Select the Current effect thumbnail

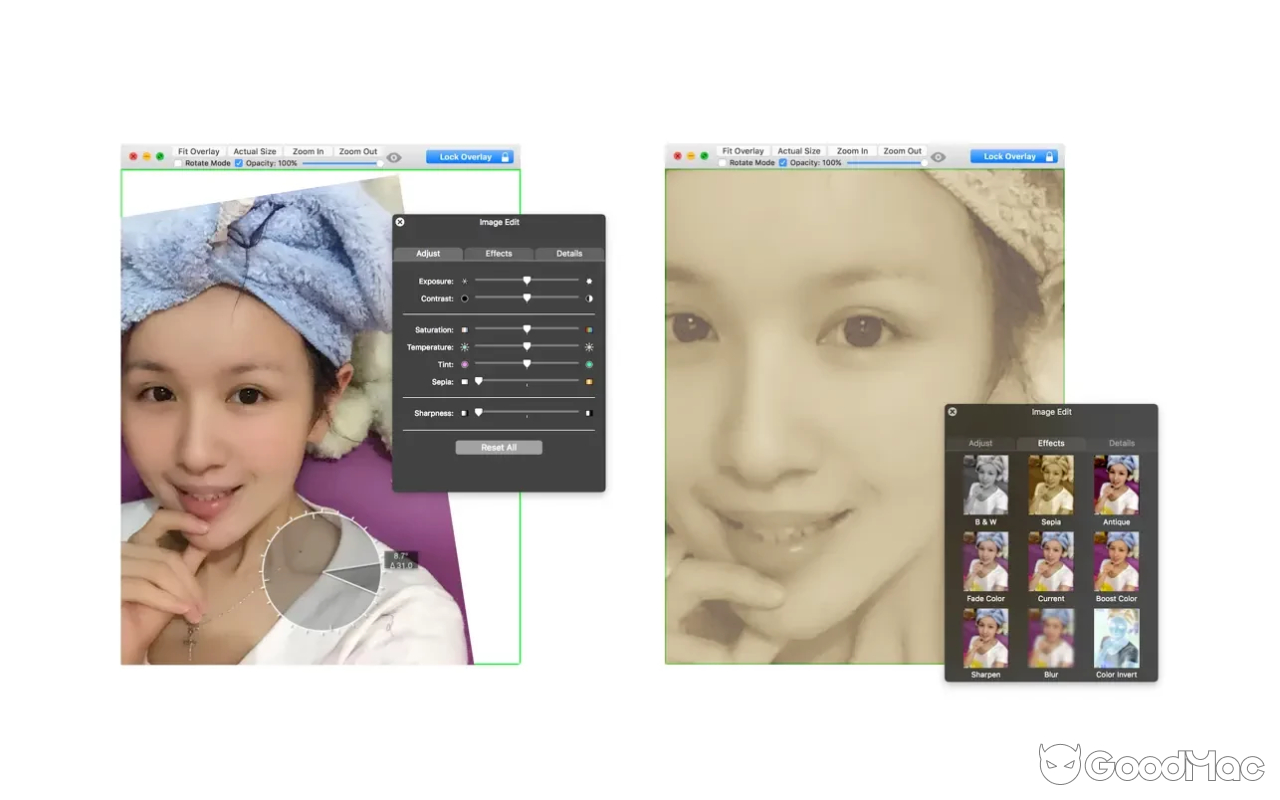pos(1051,562)
